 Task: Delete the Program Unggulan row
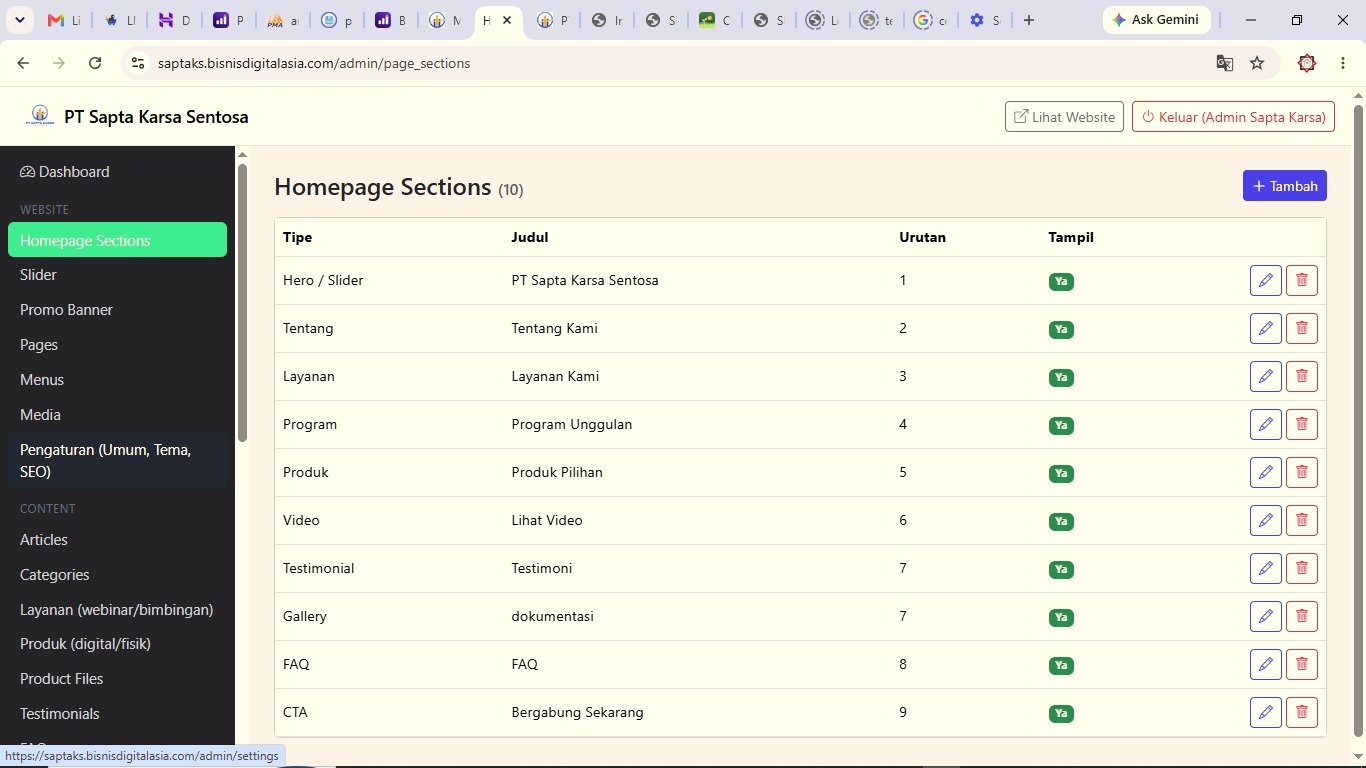[1301, 424]
